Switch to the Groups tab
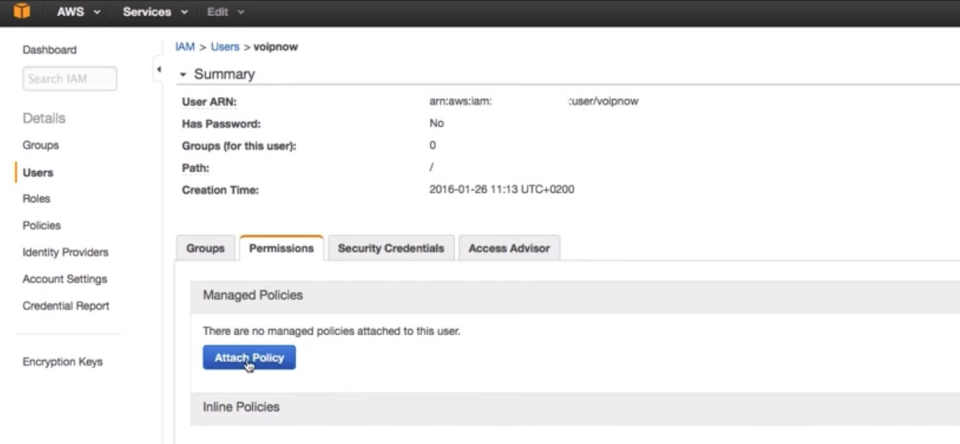The image size is (960, 444). pyautogui.click(x=205, y=248)
